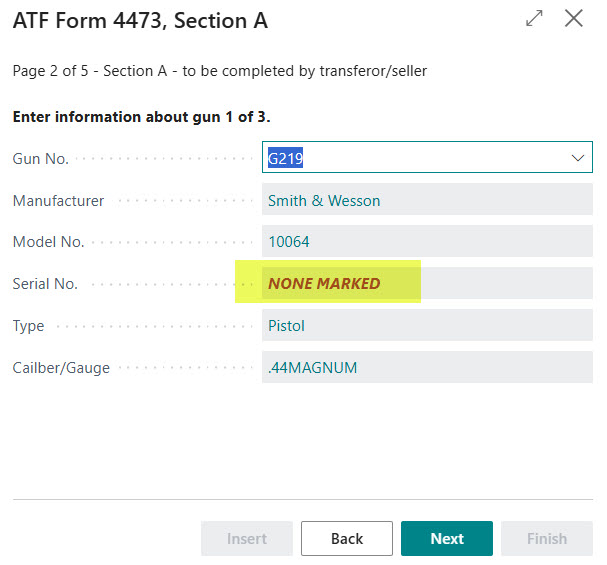Open the Gun No. dropdown arrow
This screenshot has height=565, width=607.
[577, 158]
